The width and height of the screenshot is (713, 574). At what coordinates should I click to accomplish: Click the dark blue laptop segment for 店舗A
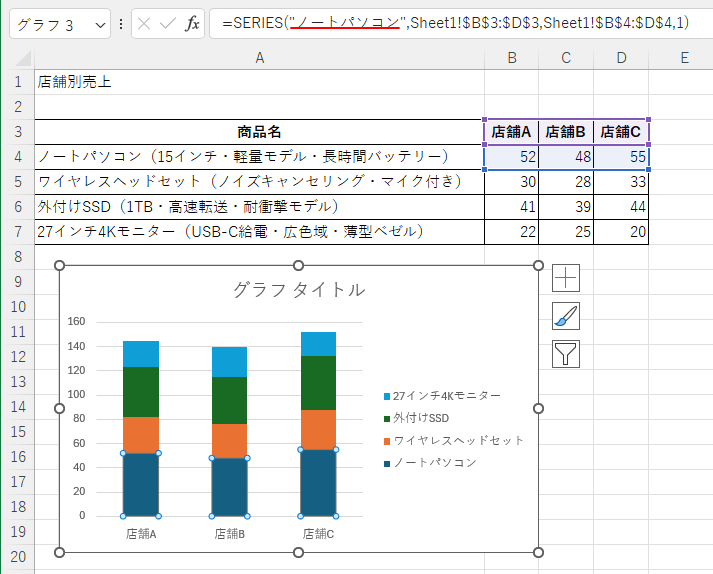(x=141, y=484)
